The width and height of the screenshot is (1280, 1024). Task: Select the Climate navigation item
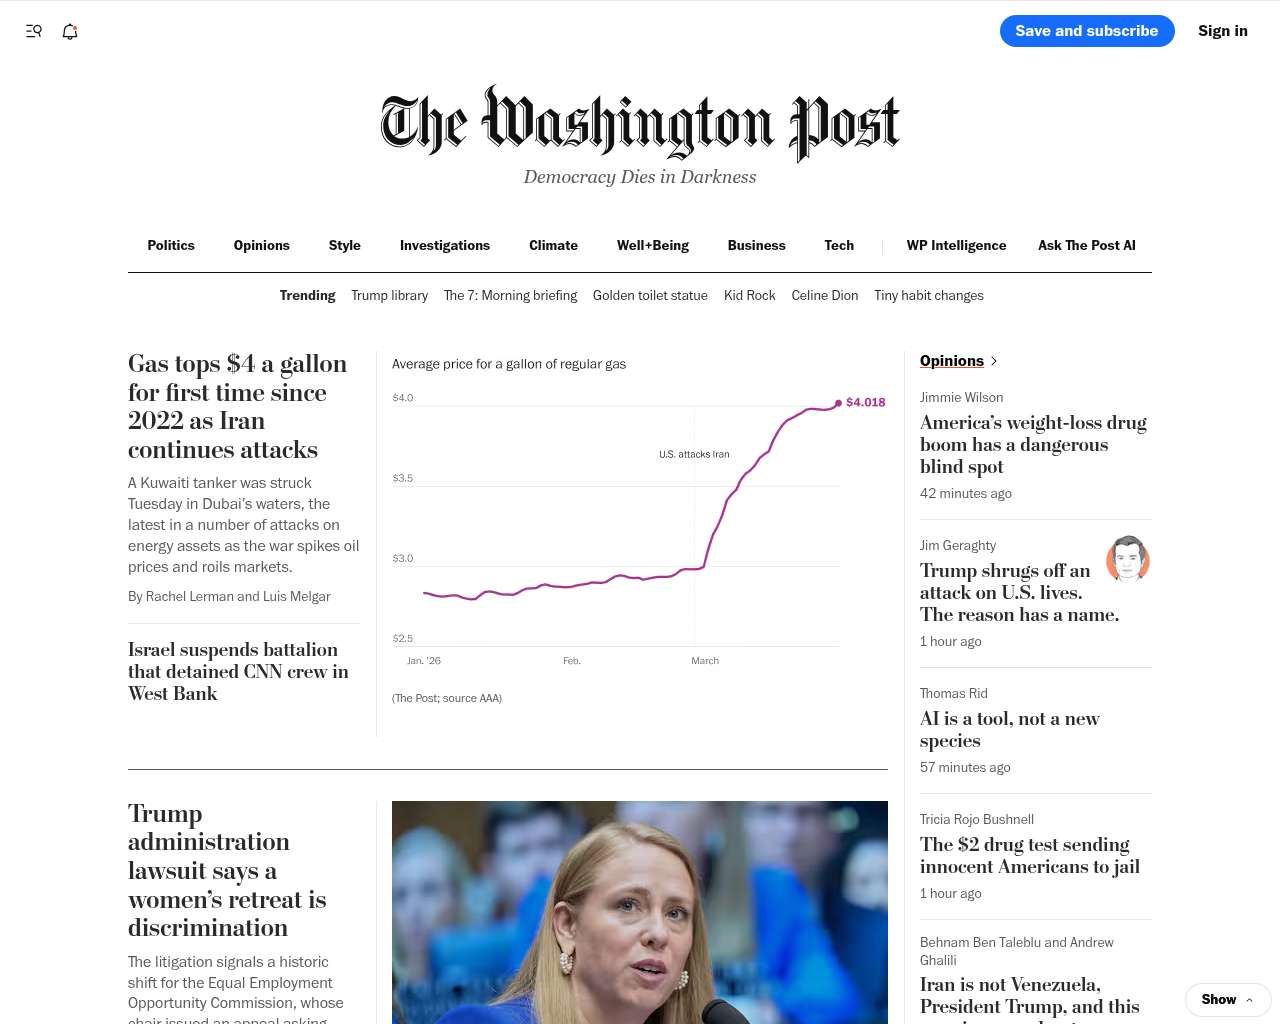tap(553, 245)
